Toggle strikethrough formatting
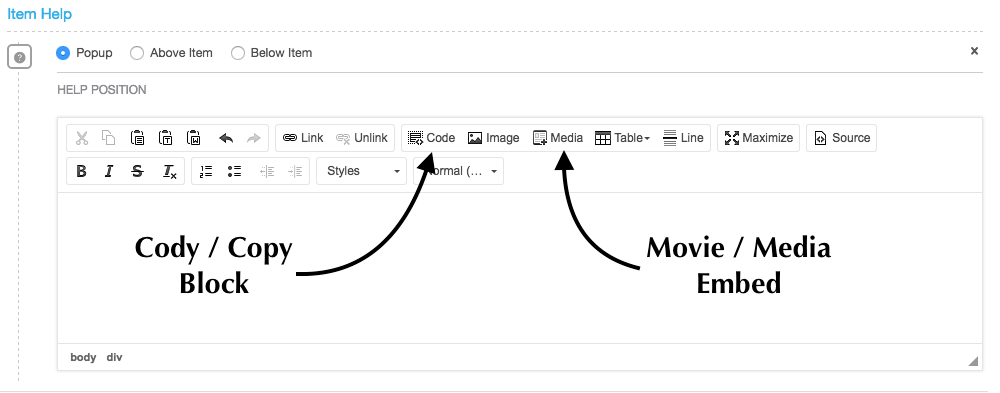 (x=137, y=171)
